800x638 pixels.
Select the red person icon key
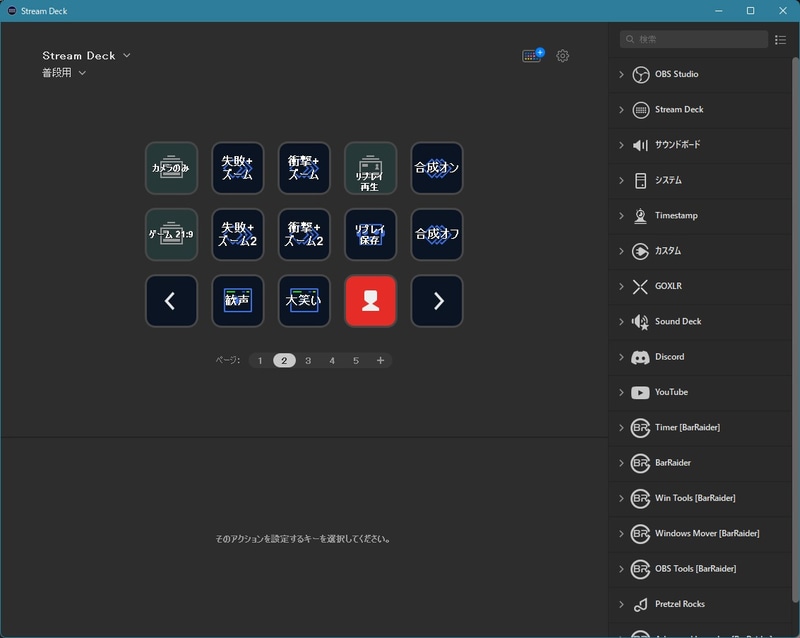370,301
